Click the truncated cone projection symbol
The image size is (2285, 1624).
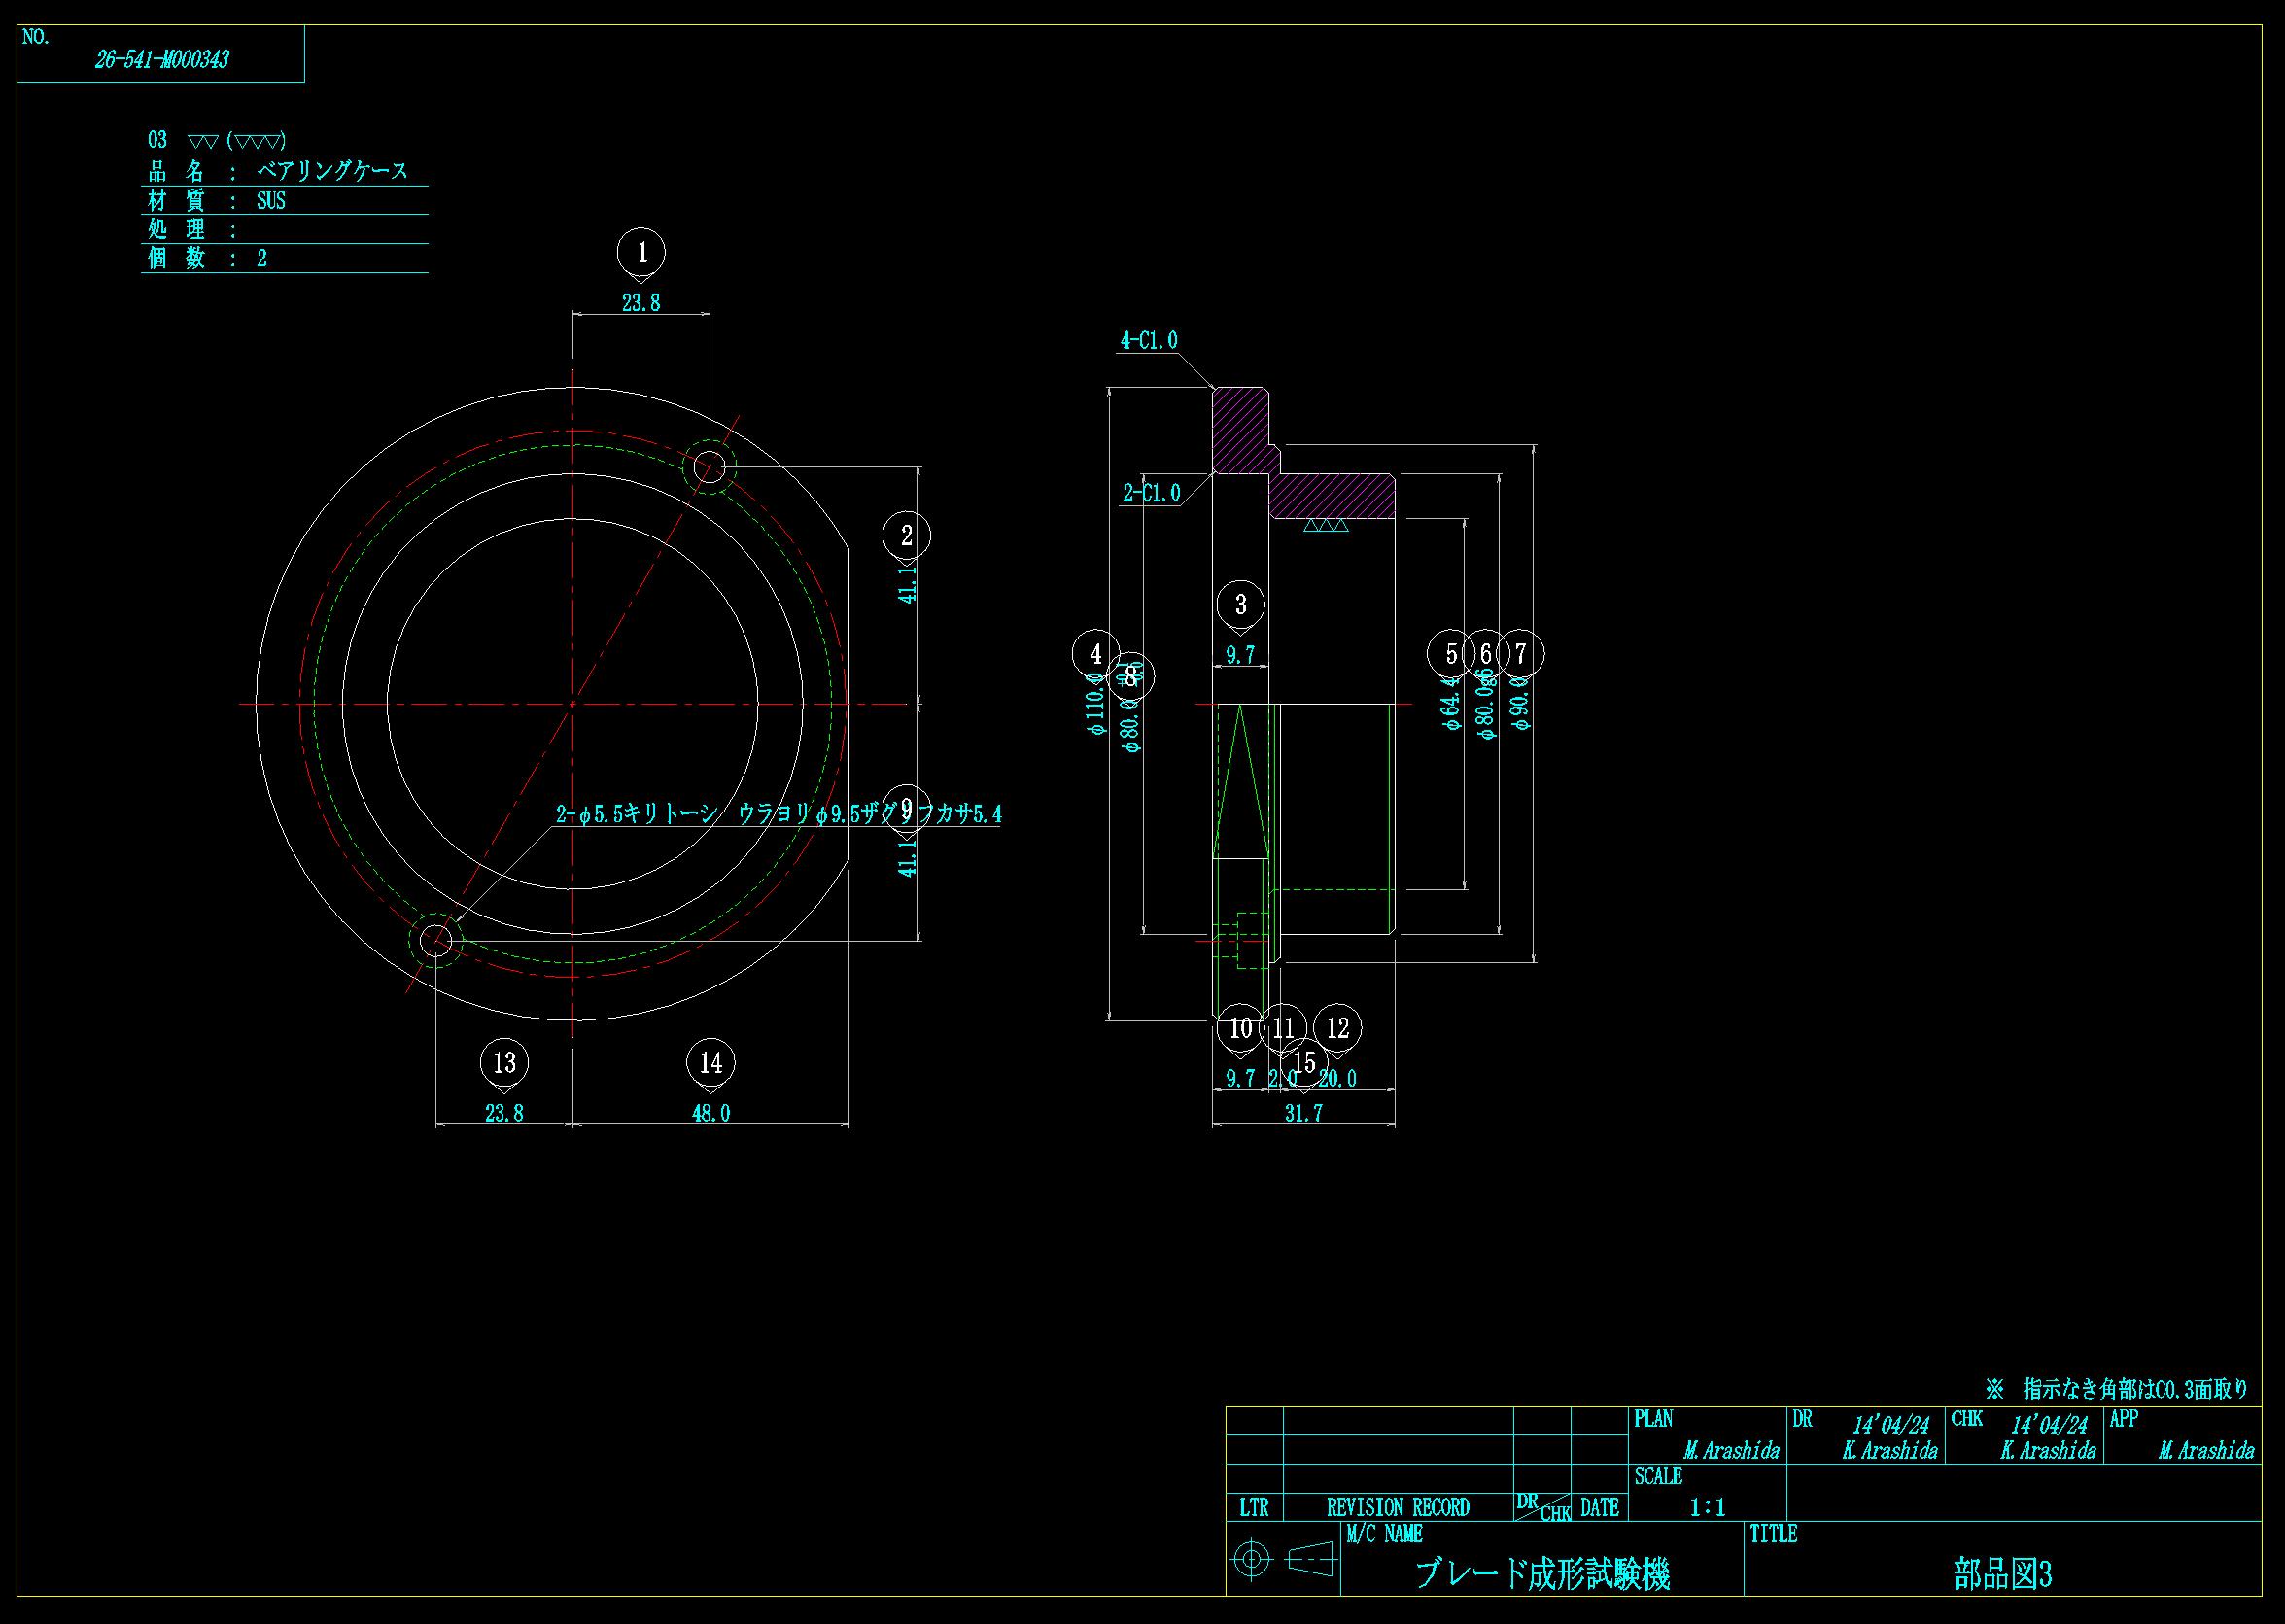[1311, 1559]
